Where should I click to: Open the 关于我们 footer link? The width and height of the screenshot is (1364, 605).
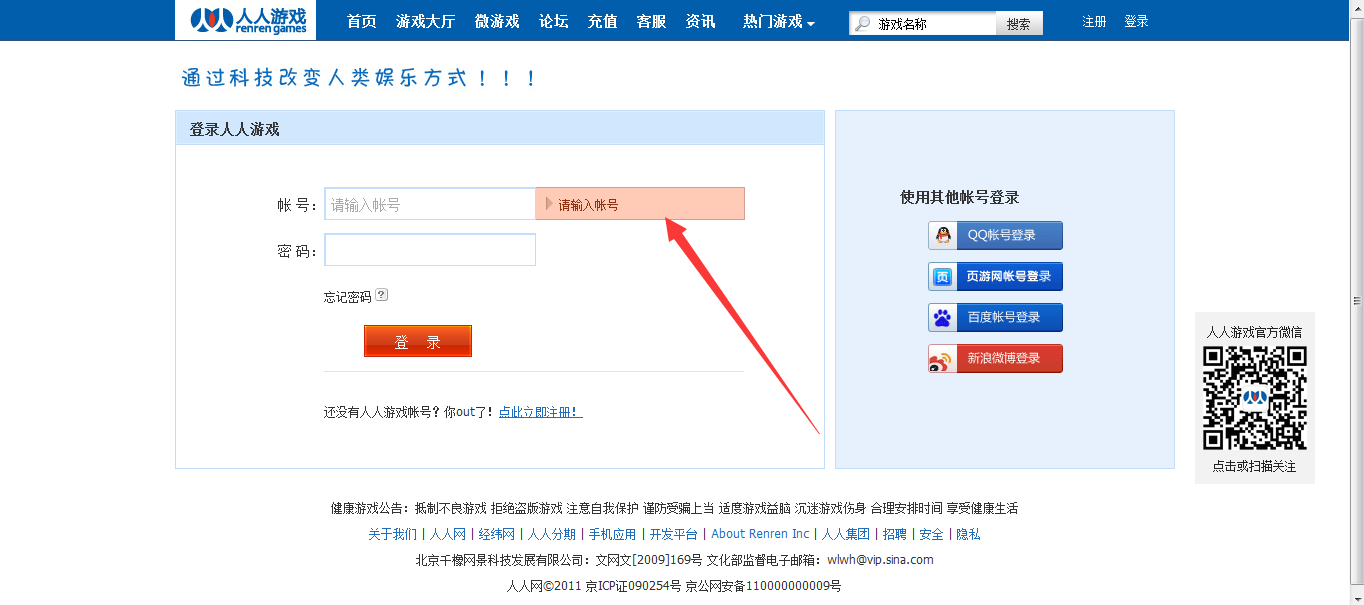393,534
